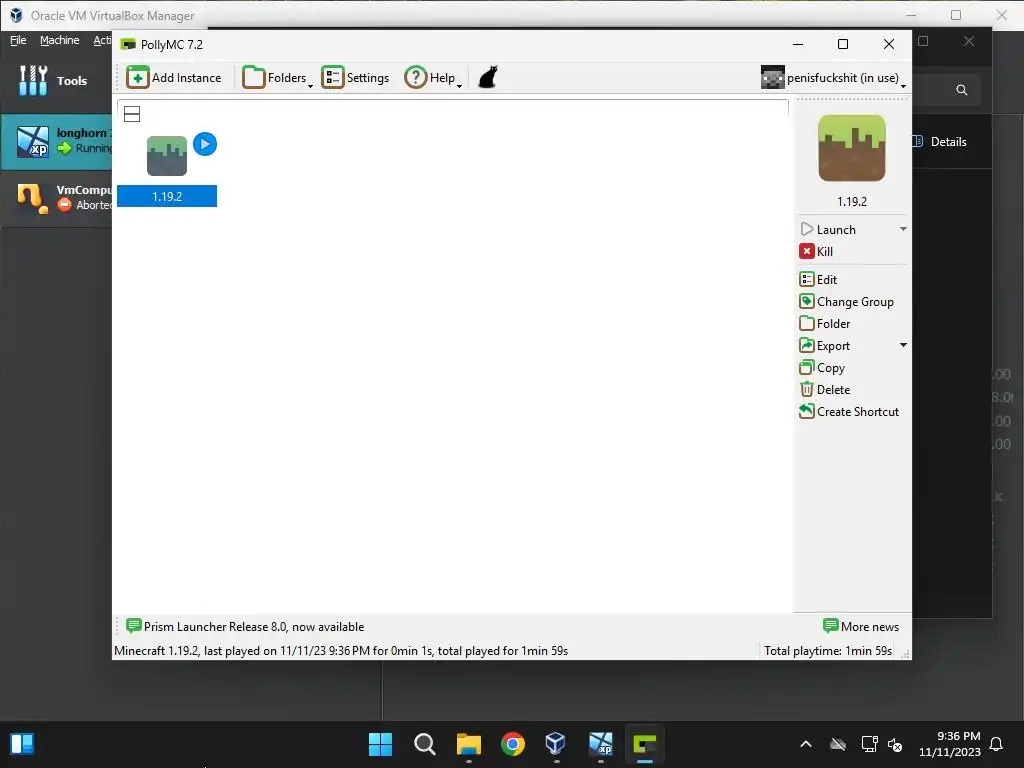
Task: Edit the 1.19.2 instance
Action: [x=818, y=280]
